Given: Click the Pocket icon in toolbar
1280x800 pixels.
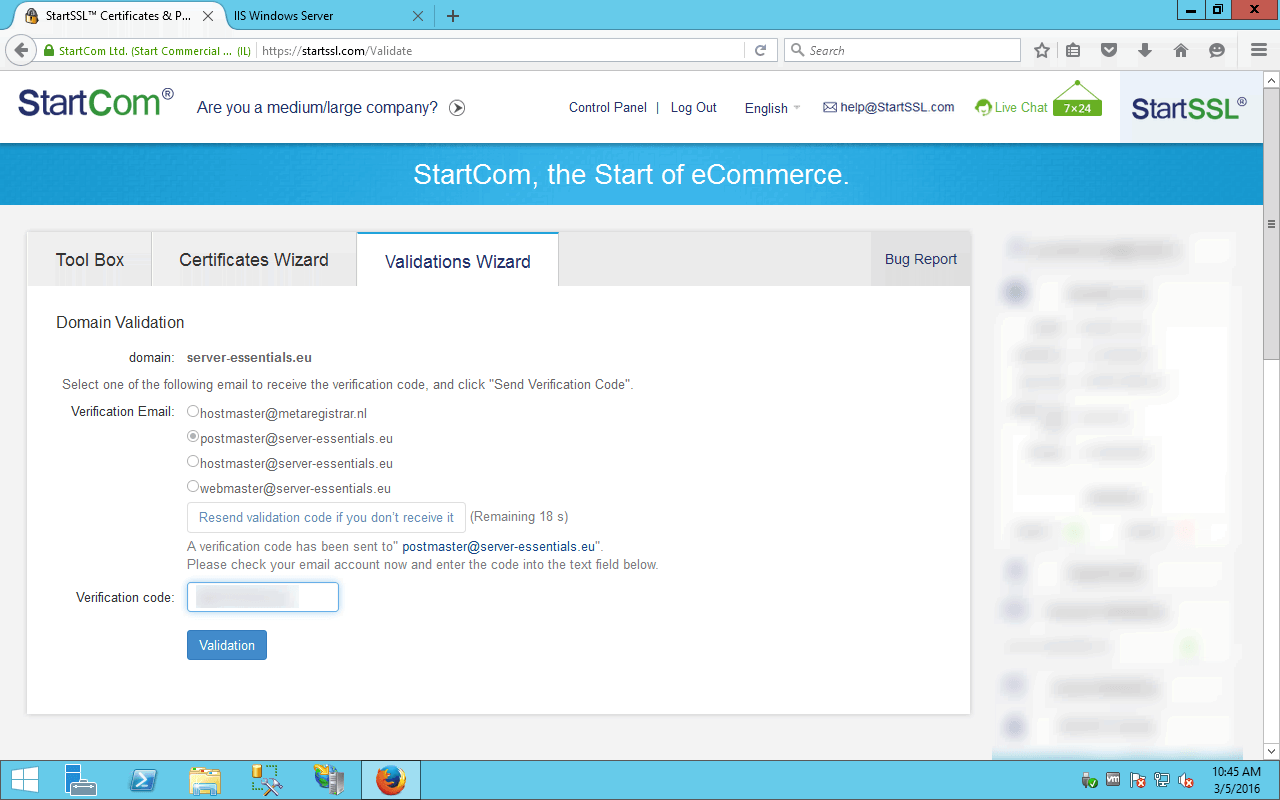Looking at the screenshot, I should click(1109, 50).
